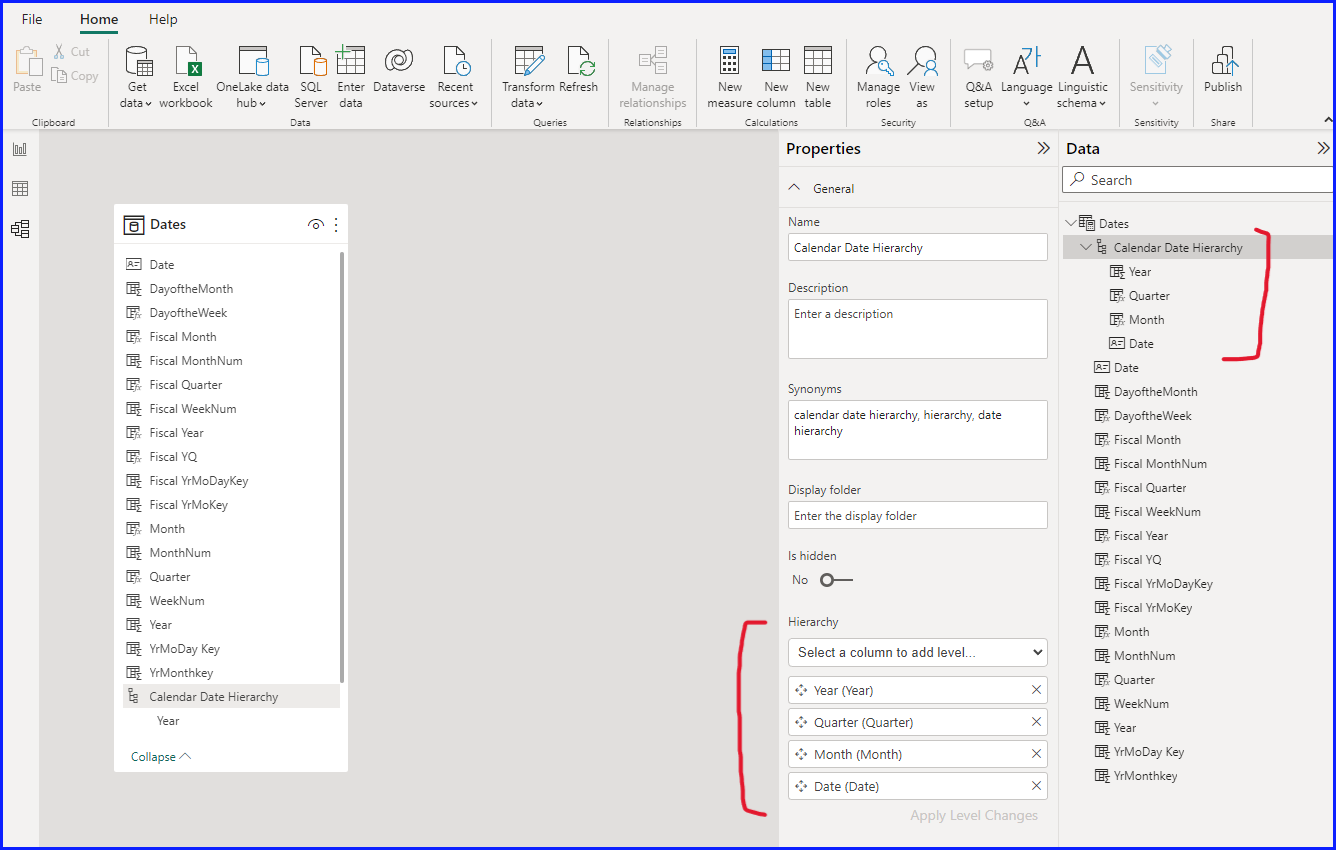Click the Refresh icon
This screenshot has width=1336, height=850.
click(579, 61)
